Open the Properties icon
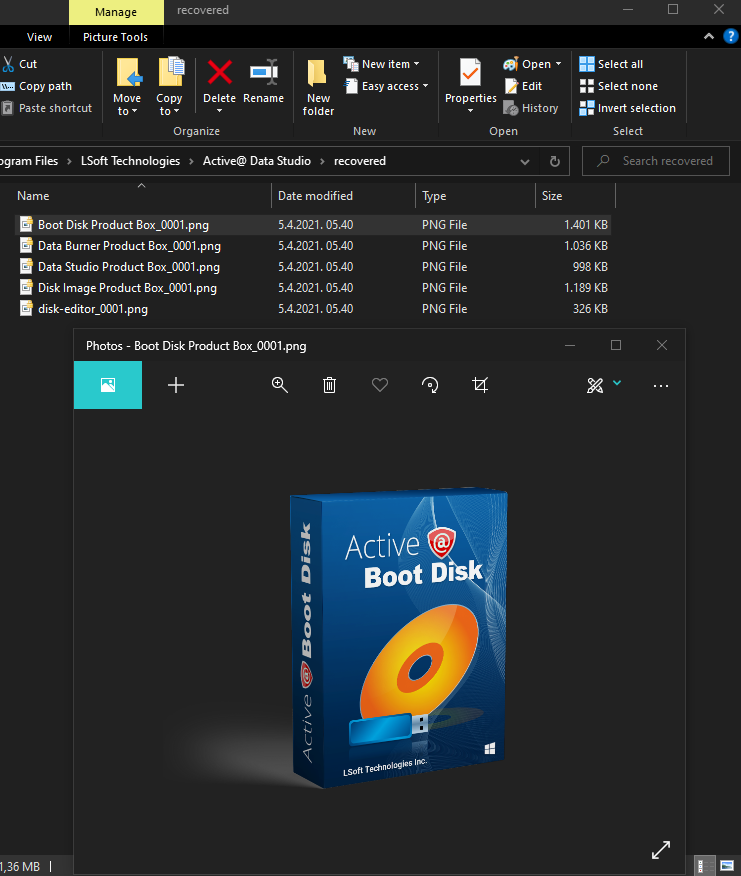The height and width of the screenshot is (876, 741). click(x=470, y=73)
